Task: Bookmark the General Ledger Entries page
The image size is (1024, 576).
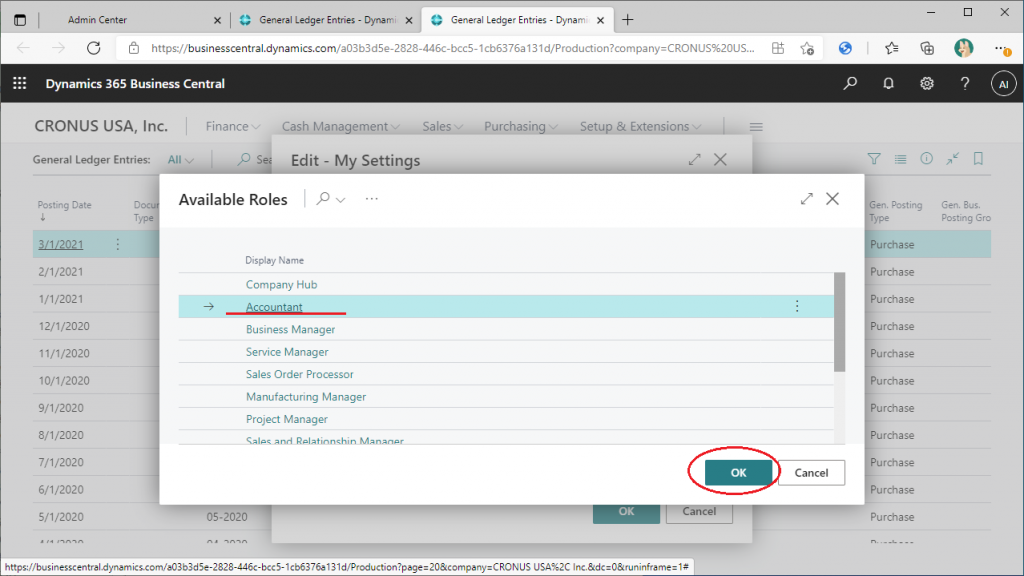Action: click(978, 159)
